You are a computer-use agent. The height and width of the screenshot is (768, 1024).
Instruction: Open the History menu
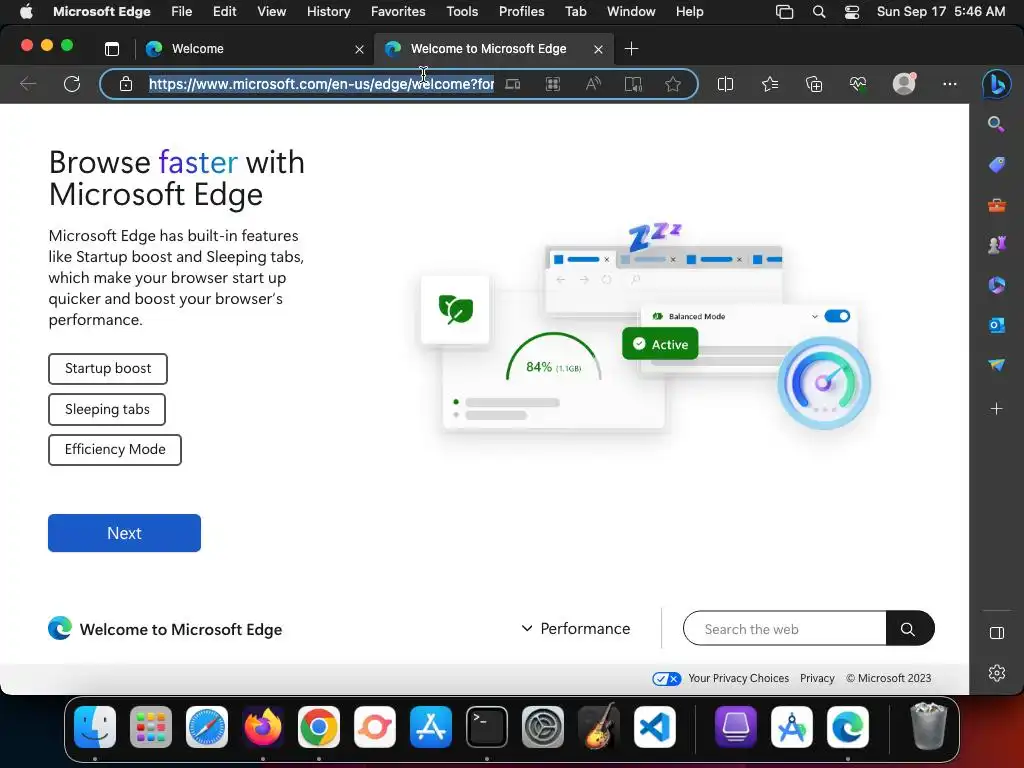point(328,12)
